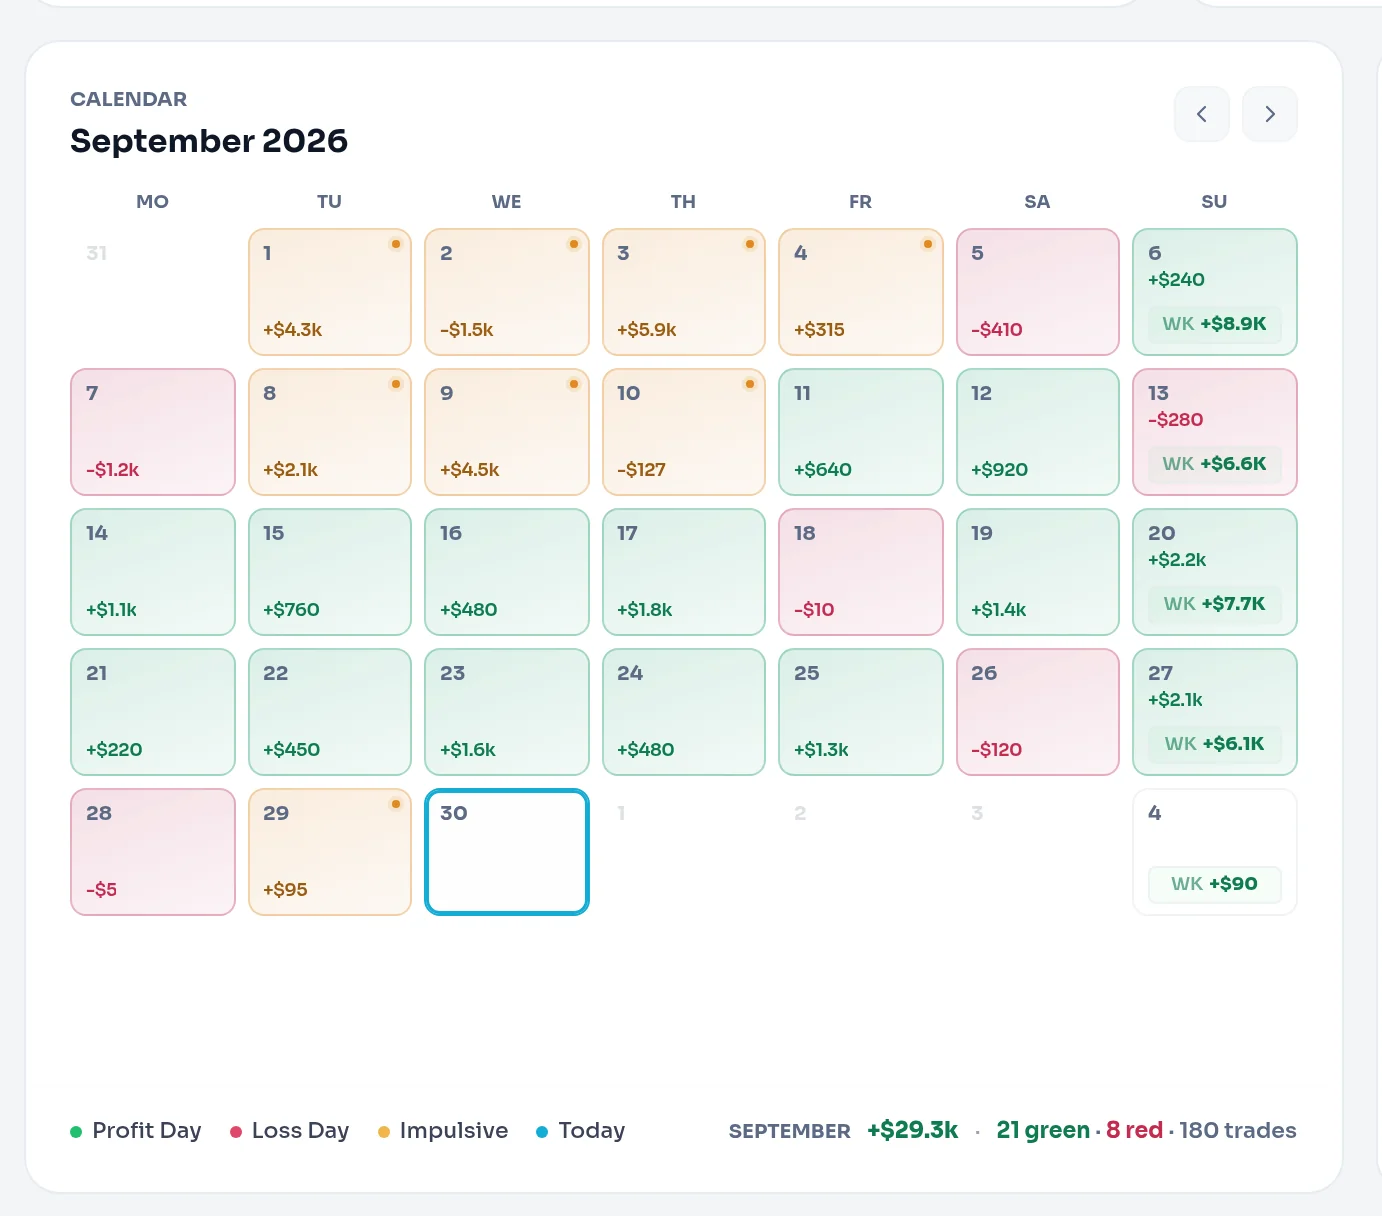Click the 180 trades summary count

pos(1238,1131)
